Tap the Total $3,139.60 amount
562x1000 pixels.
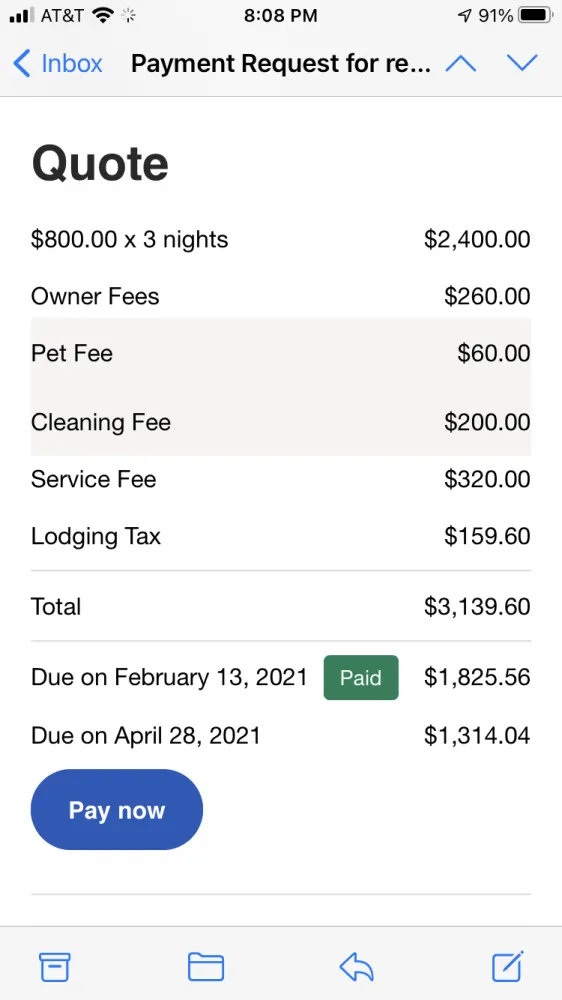tap(477, 607)
